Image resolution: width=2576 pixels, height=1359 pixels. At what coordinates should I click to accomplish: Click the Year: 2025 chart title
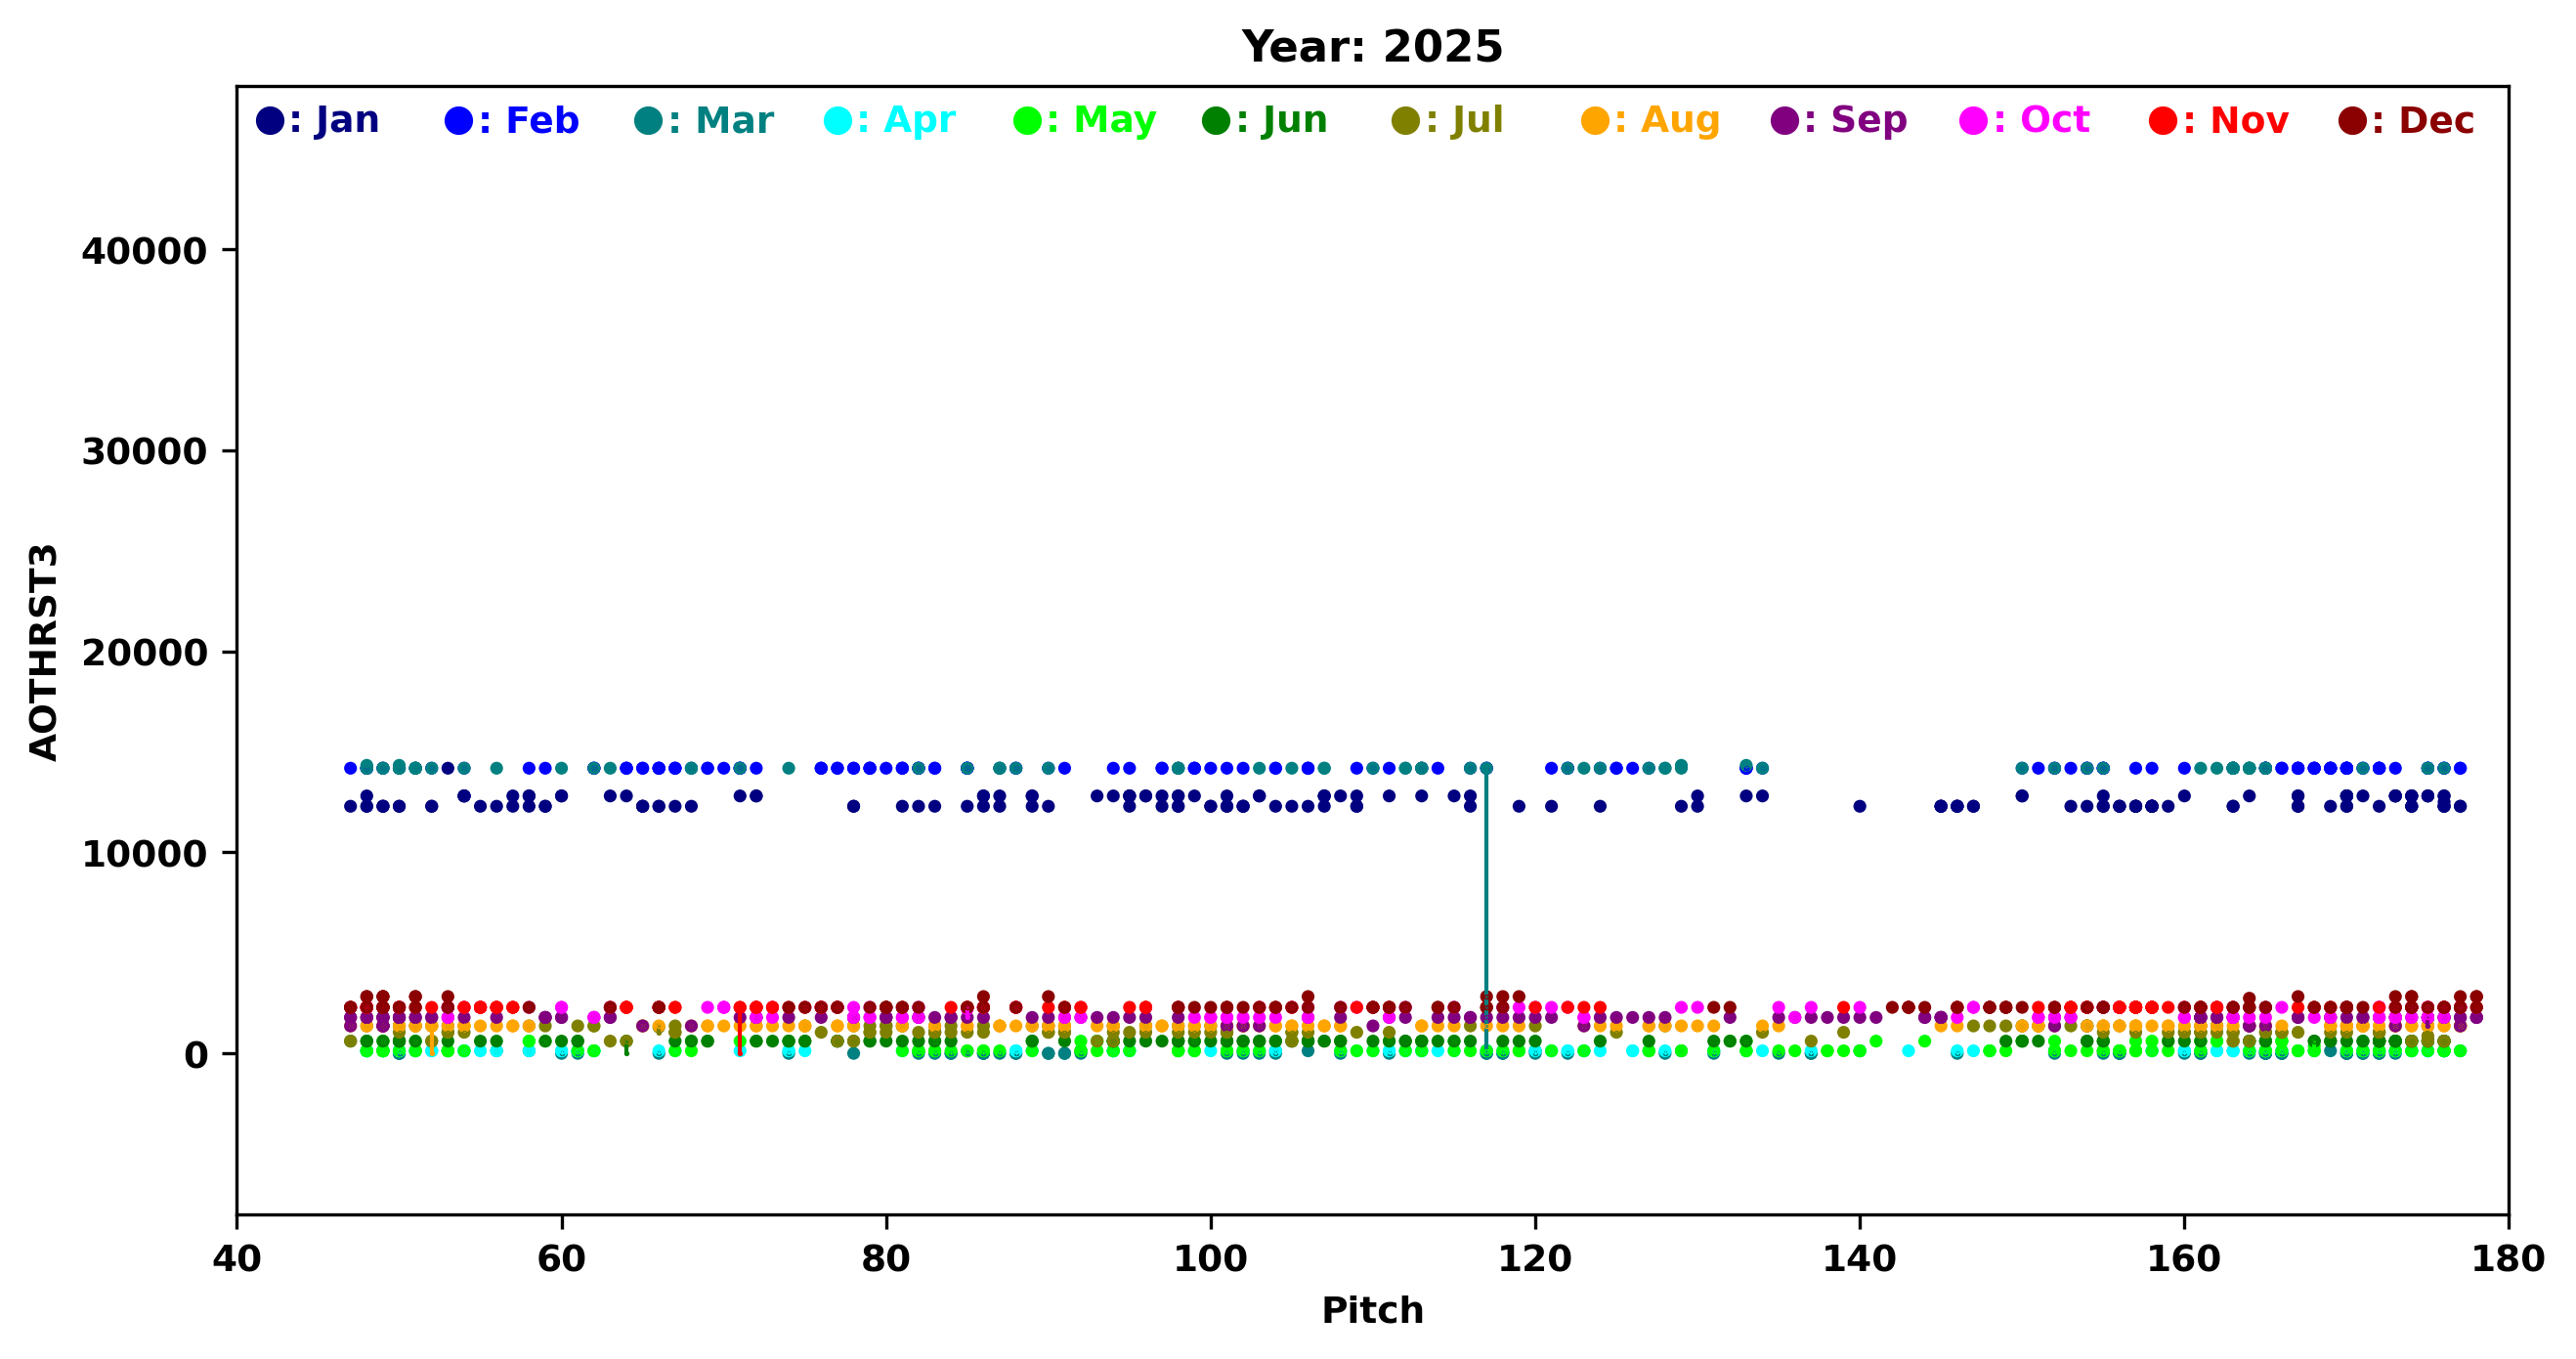pos(1372,47)
